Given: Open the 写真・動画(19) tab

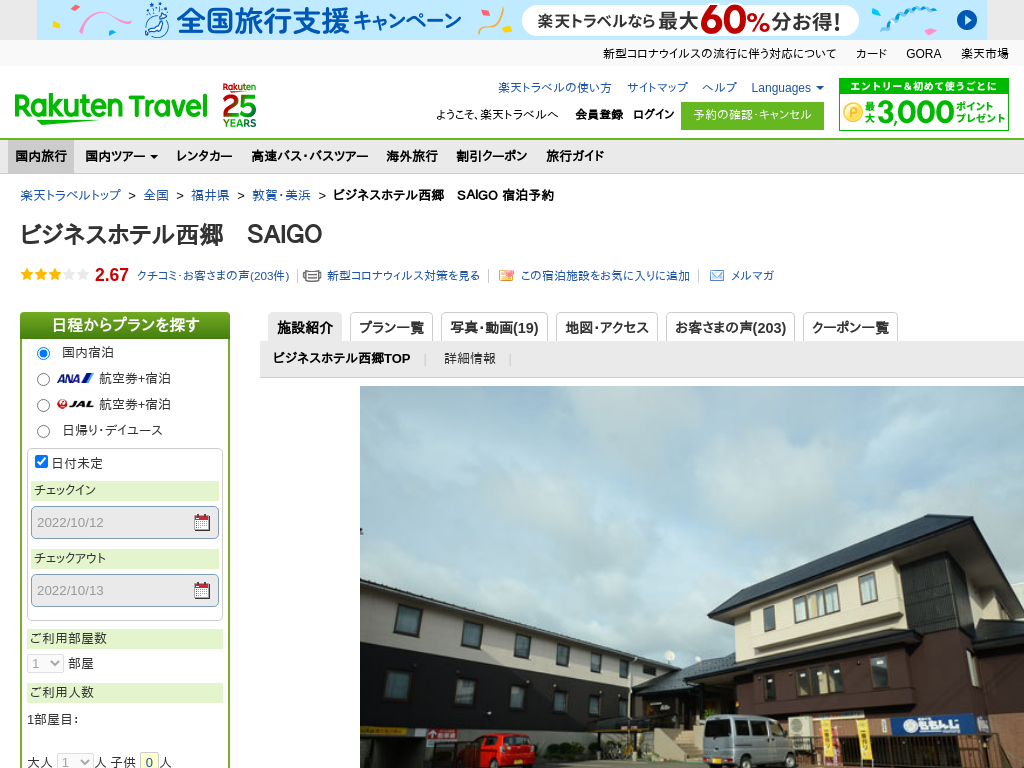Looking at the screenshot, I should tap(494, 327).
